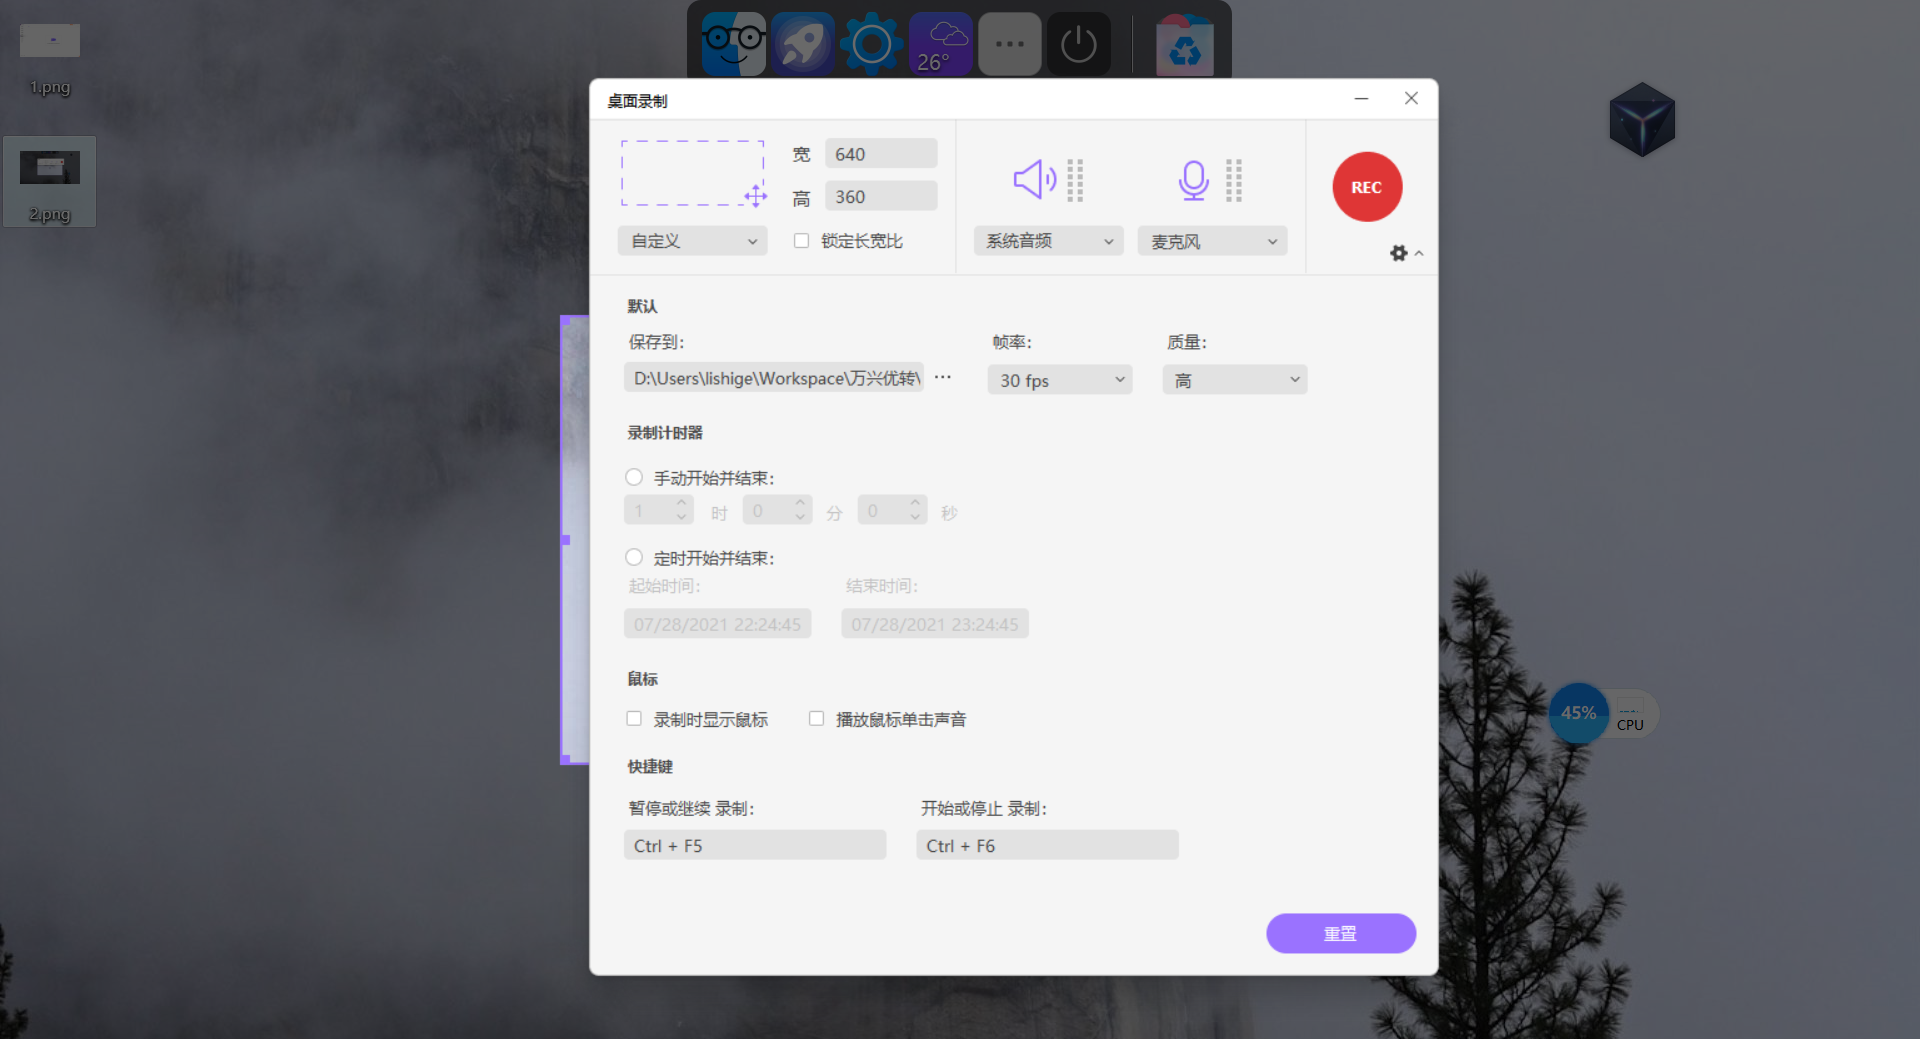Check 录制时显示鼠标 option

[x=633, y=718]
